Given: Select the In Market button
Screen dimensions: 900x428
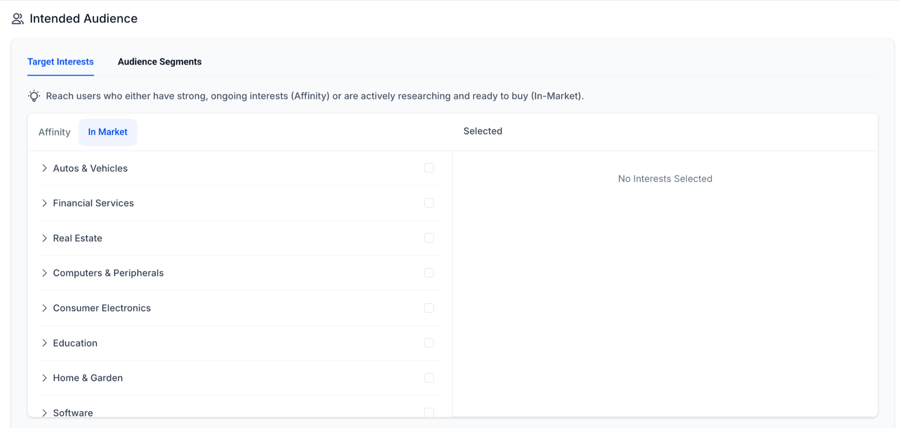Looking at the screenshot, I should click(x=107, y=132).
